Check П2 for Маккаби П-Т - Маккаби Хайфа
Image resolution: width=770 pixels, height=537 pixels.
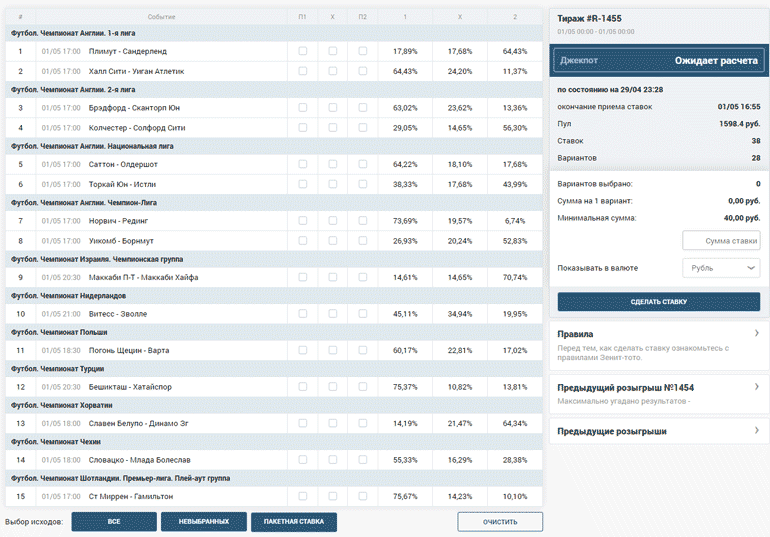coord(363,277)
